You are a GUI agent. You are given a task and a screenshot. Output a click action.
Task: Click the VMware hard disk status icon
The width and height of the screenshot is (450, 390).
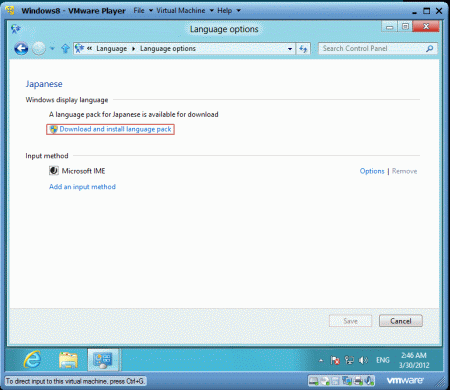314,381
